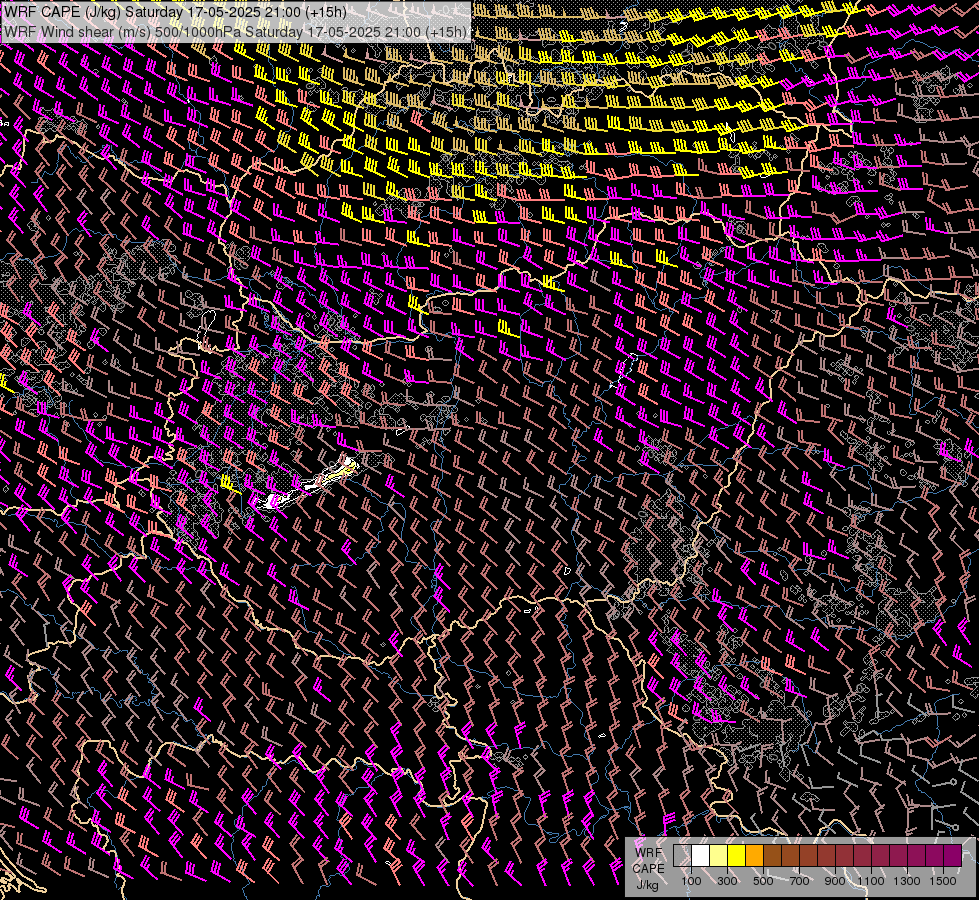This screenshot has height=900, width=979.
Task: Select the white CAPE legend swatch
Action: tap(700, 855)
